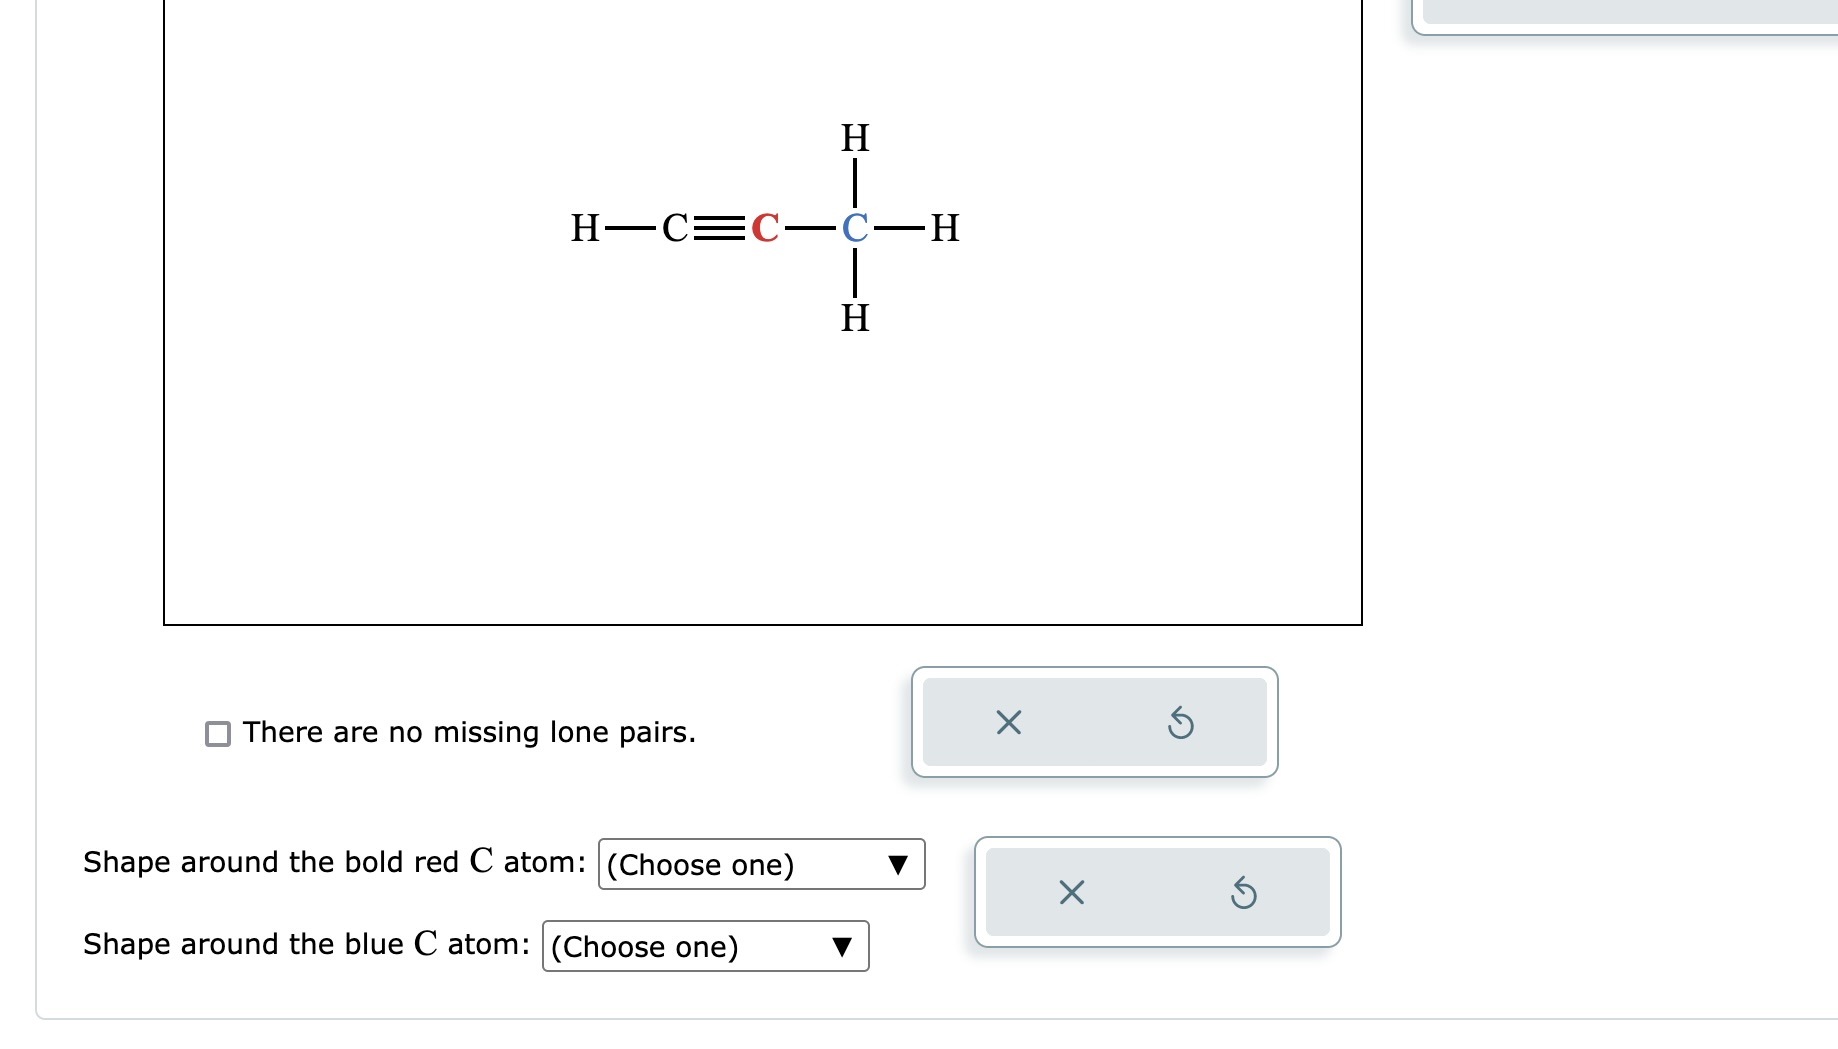Click the bottom H atom in the structure

[854, 318]
